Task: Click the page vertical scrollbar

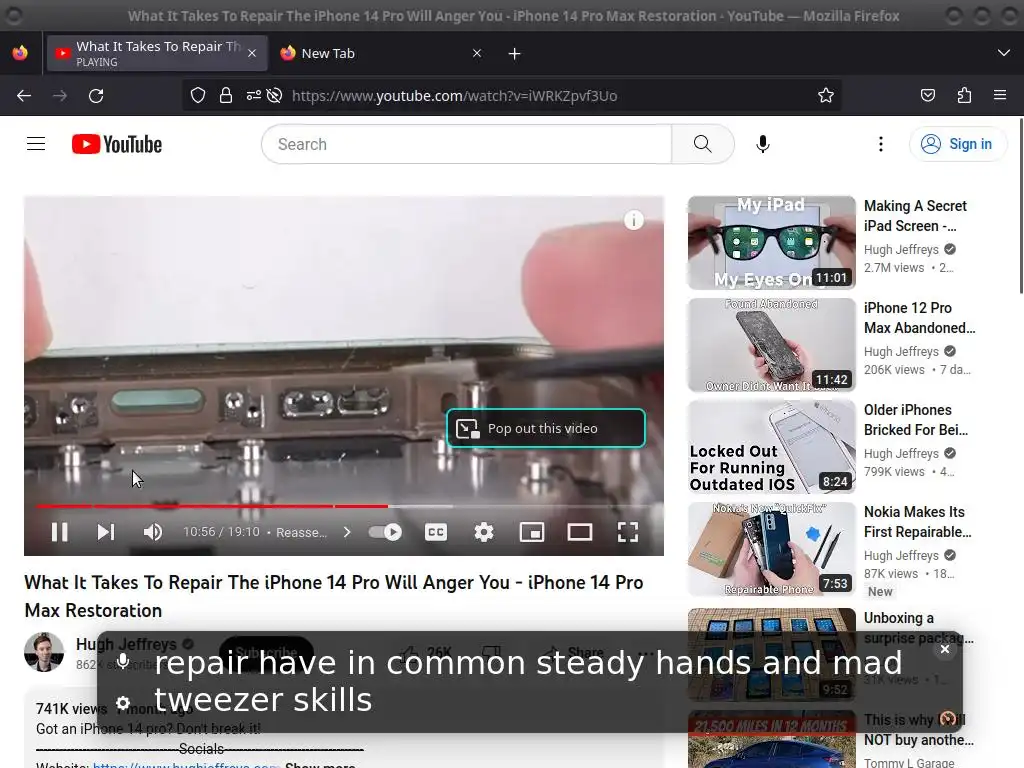Action: (1020, 206)
